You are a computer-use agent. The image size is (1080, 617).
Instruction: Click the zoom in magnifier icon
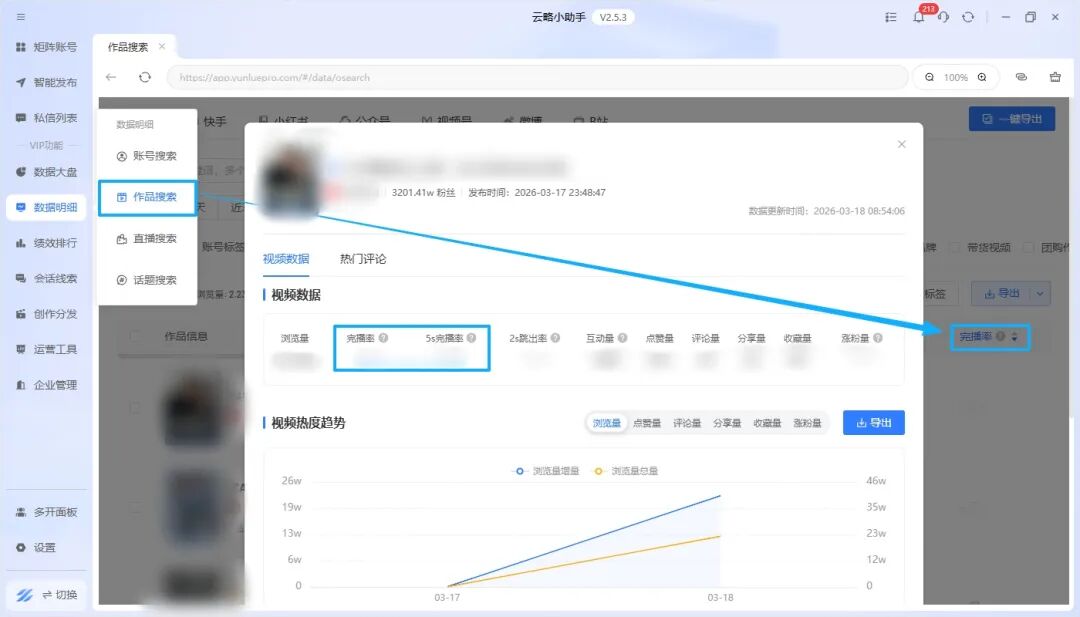(x=982, y=77)
